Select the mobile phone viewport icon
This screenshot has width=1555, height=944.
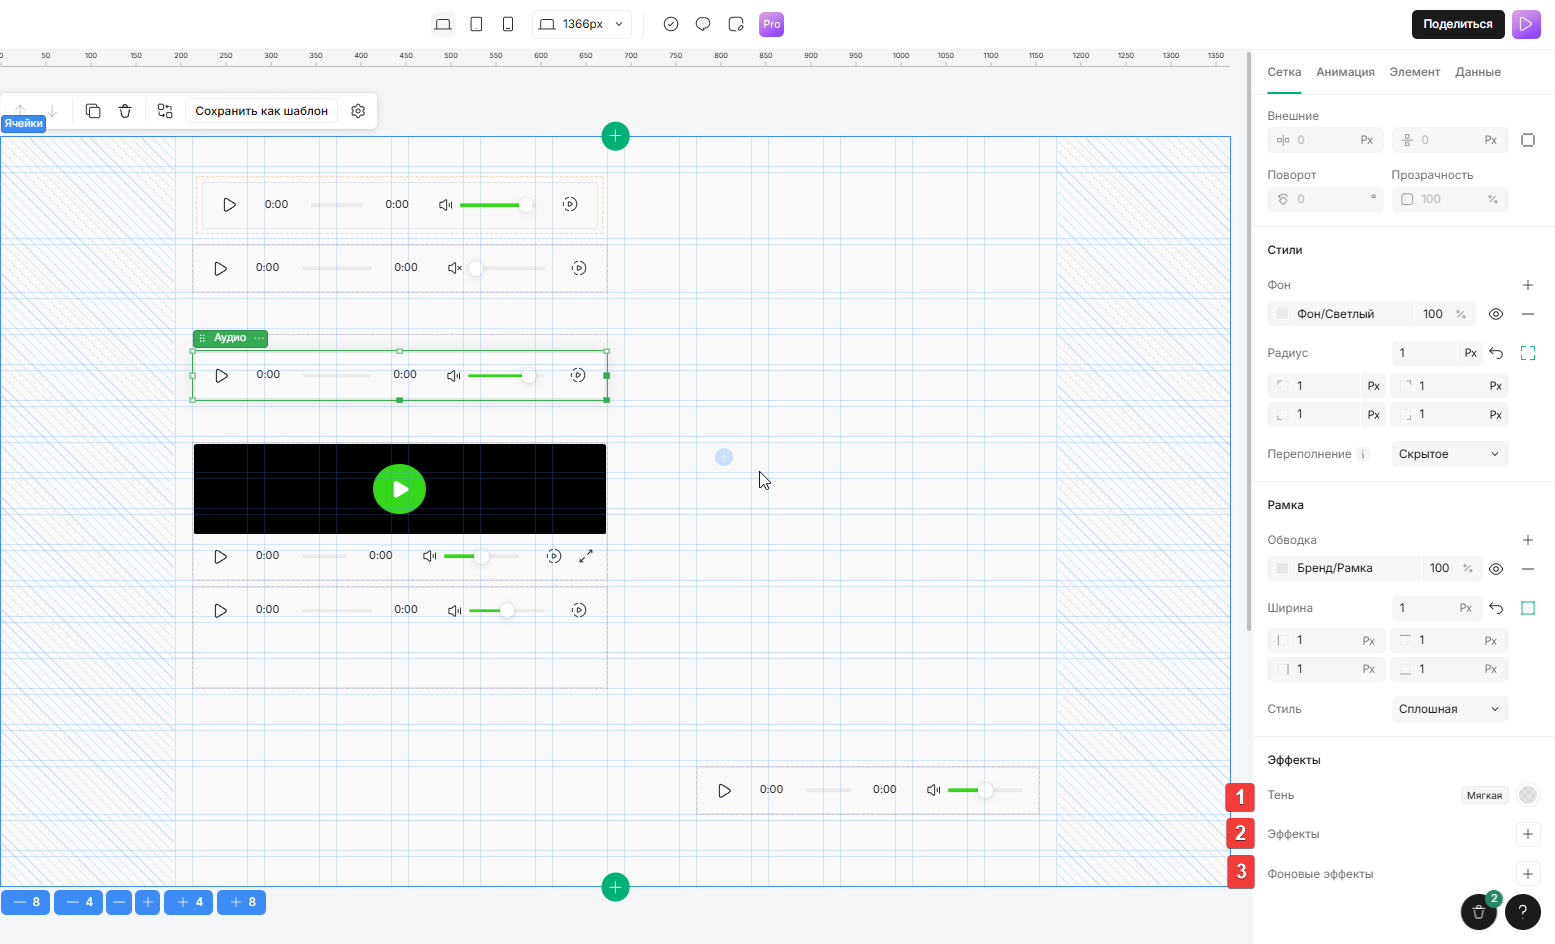coord(508,24)
